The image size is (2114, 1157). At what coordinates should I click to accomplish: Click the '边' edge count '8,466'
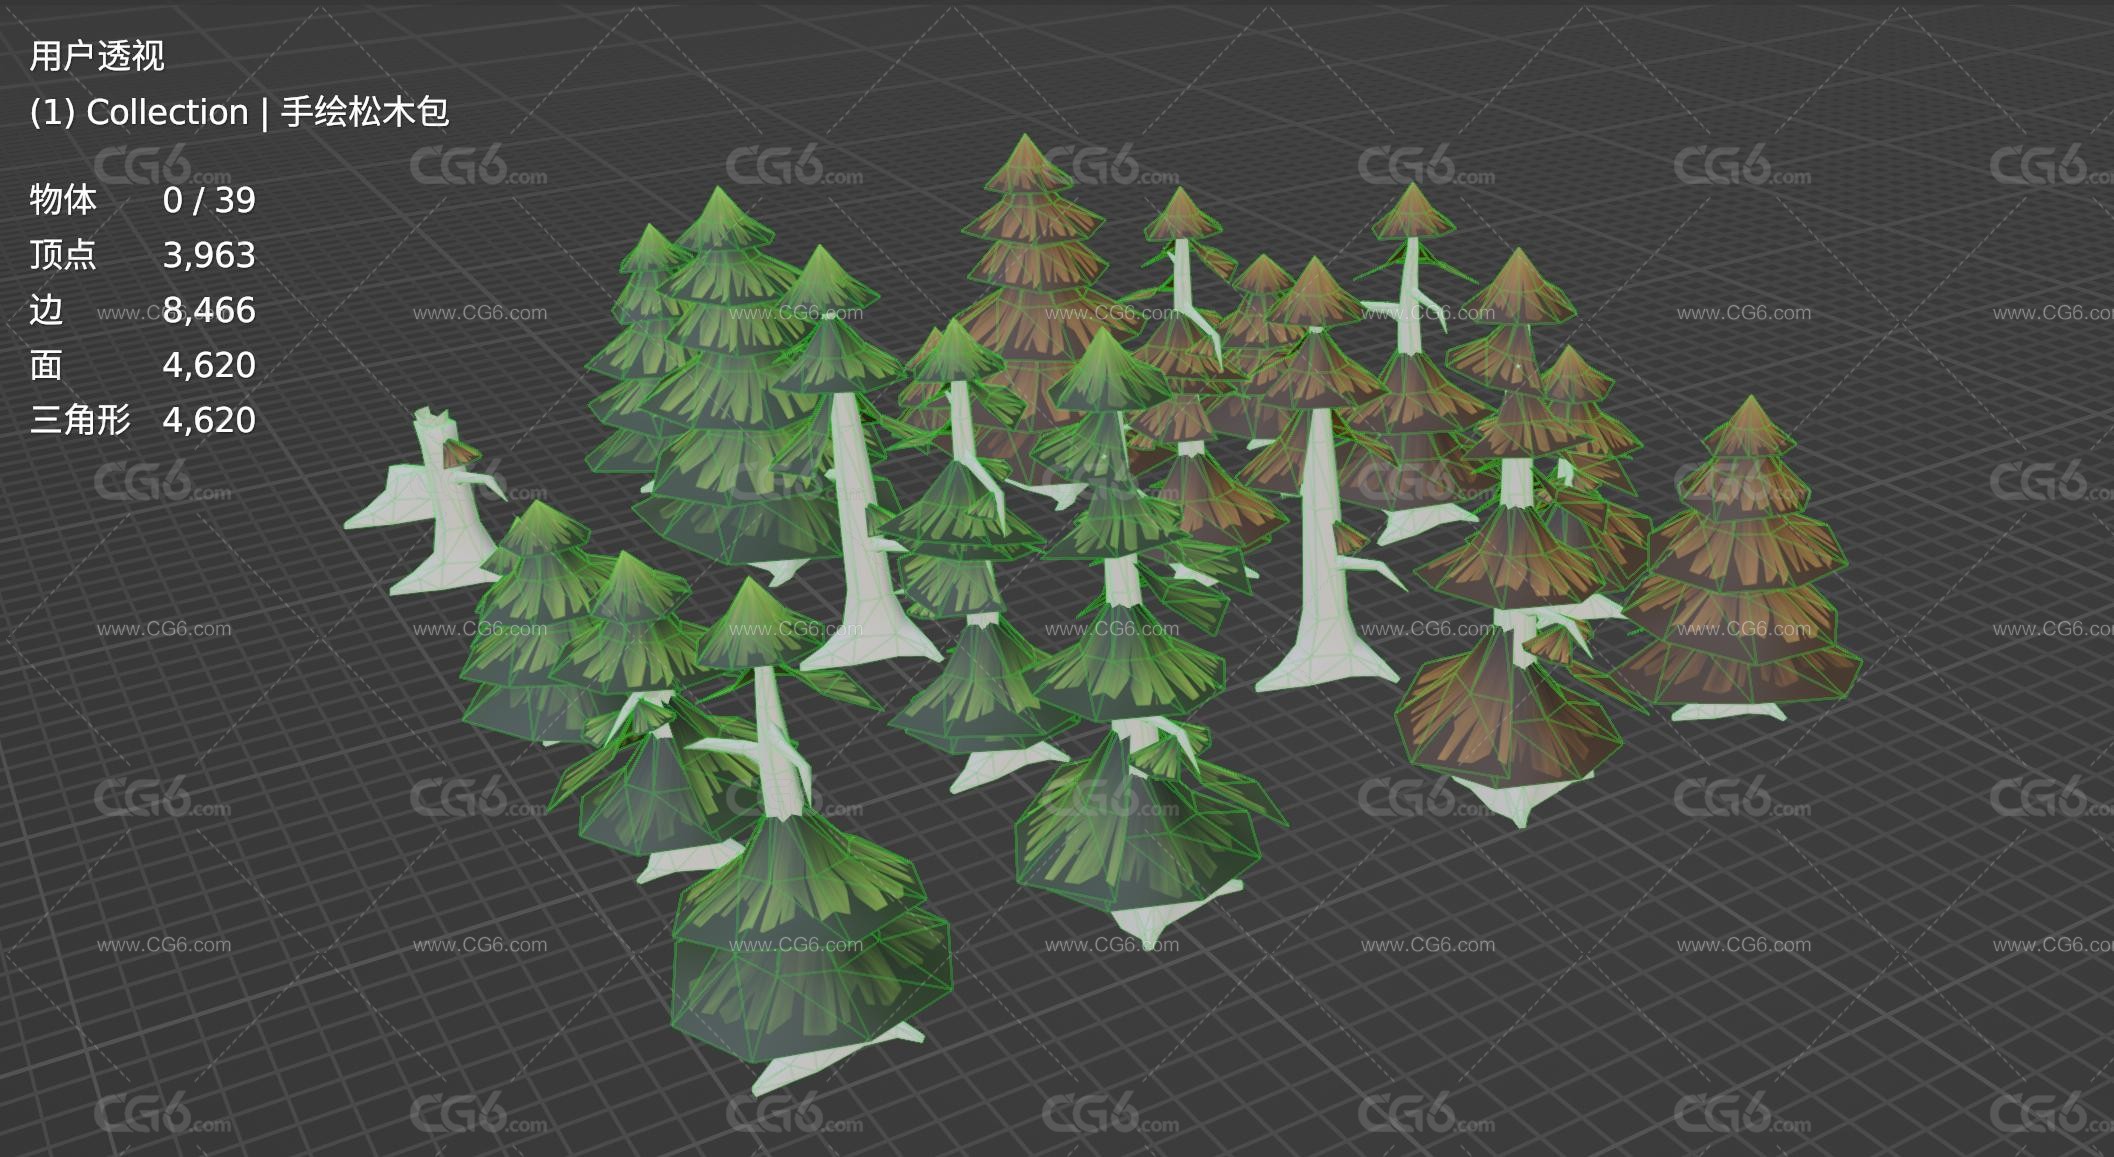pos(209,311)
